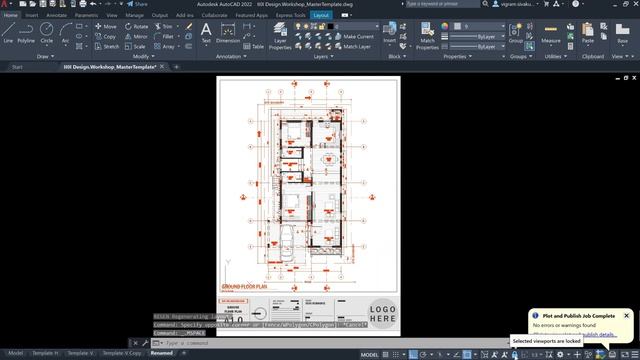Toggle polar tracking in status bar
Viewport: 640px width, 360px height.
pyautogui.click(x=423, y=355)
